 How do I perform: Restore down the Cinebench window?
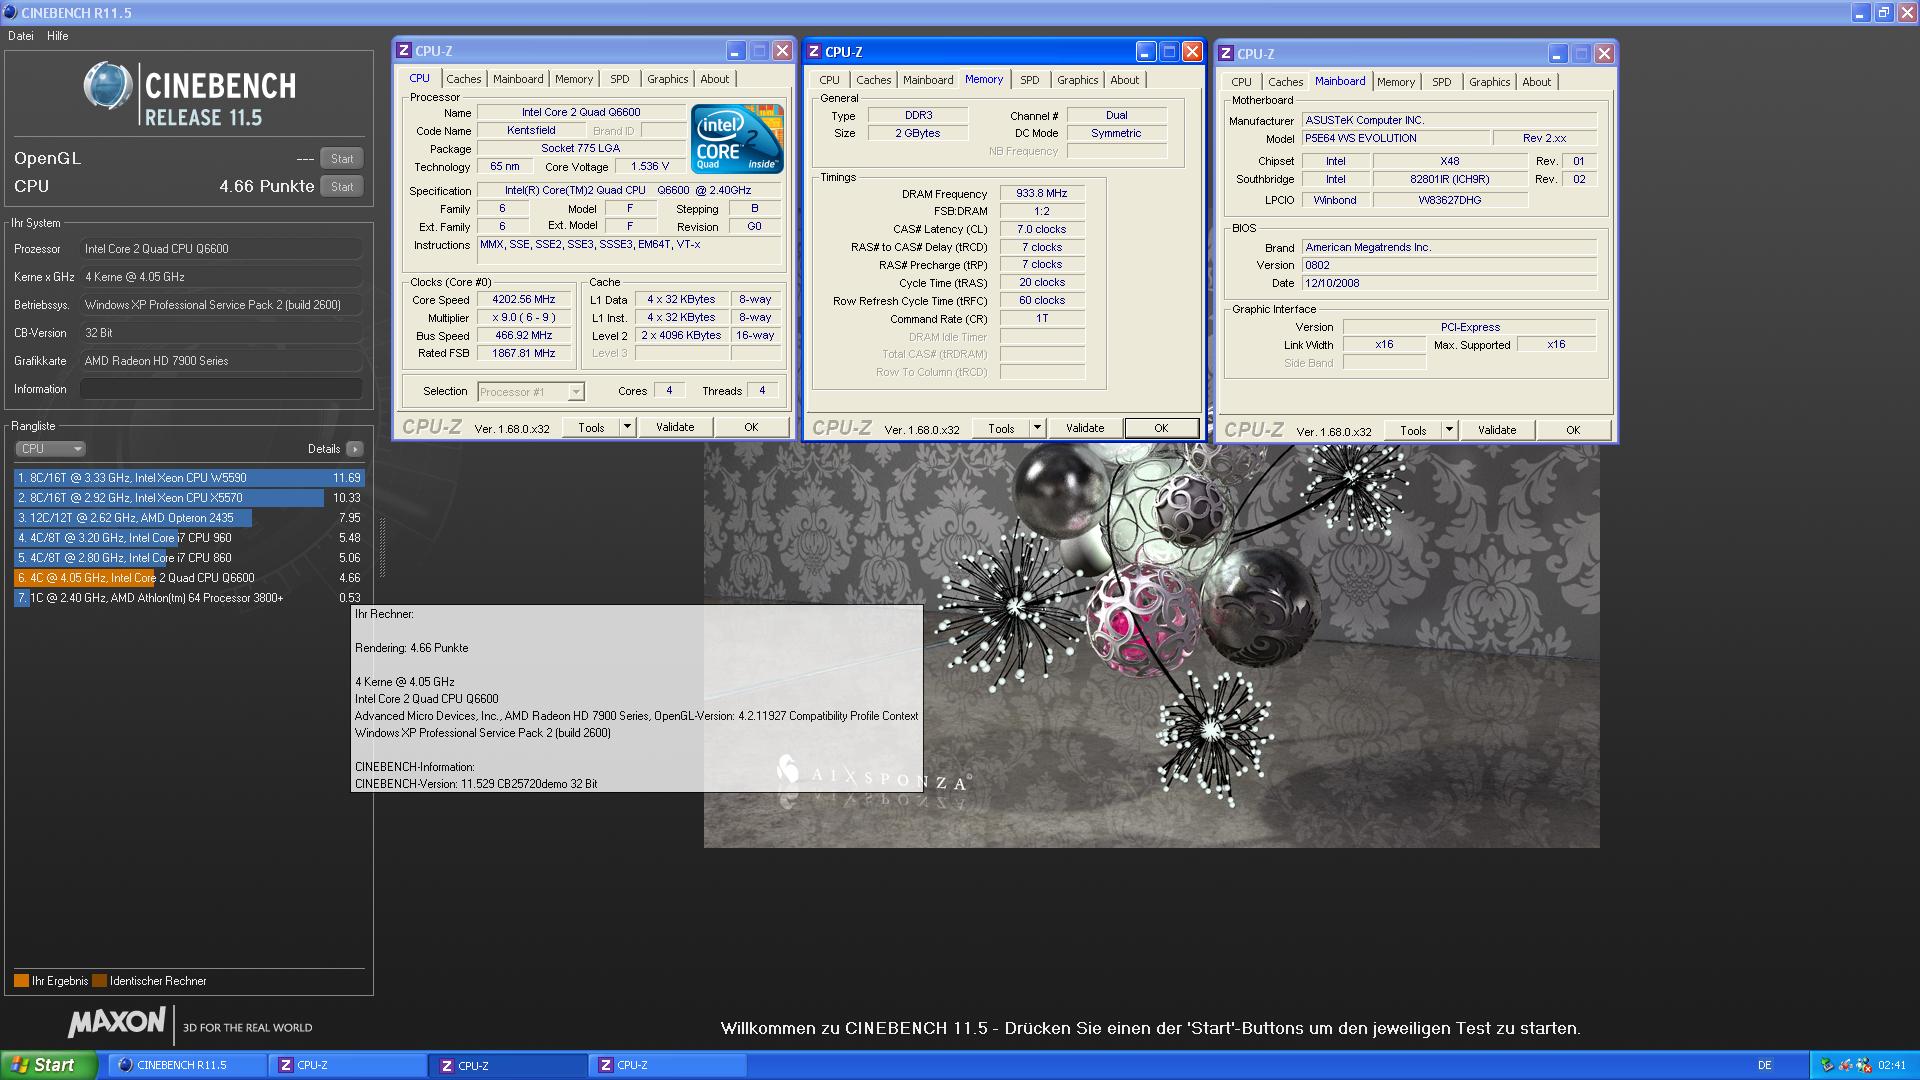[x=1883, y=12]
